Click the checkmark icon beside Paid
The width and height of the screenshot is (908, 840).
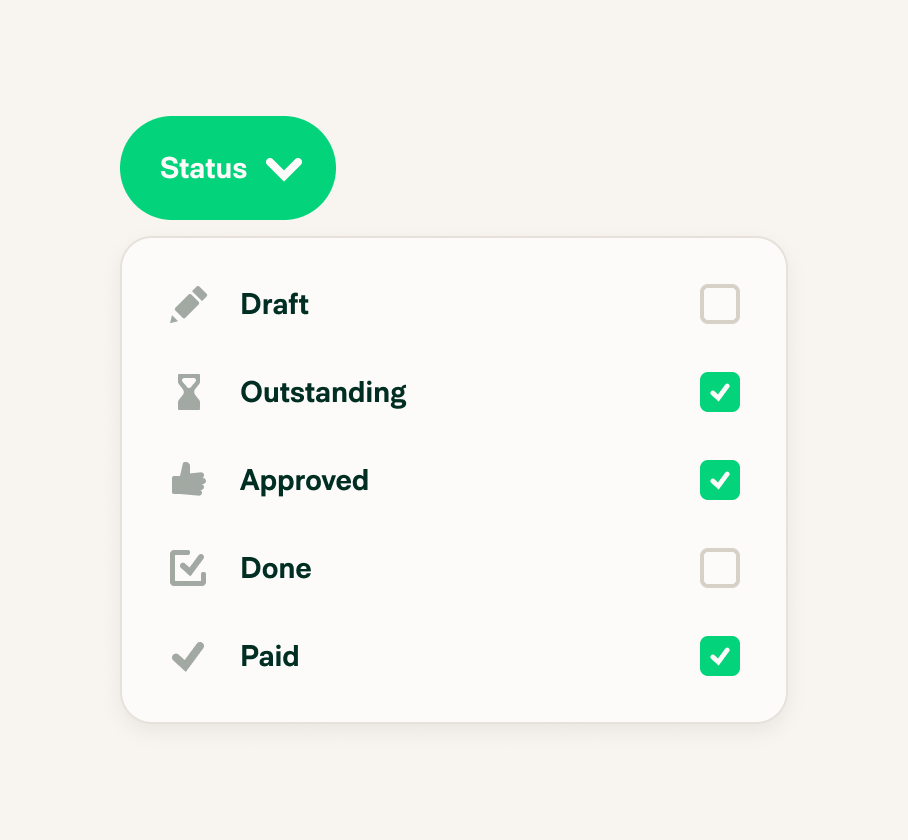(188, 656)
